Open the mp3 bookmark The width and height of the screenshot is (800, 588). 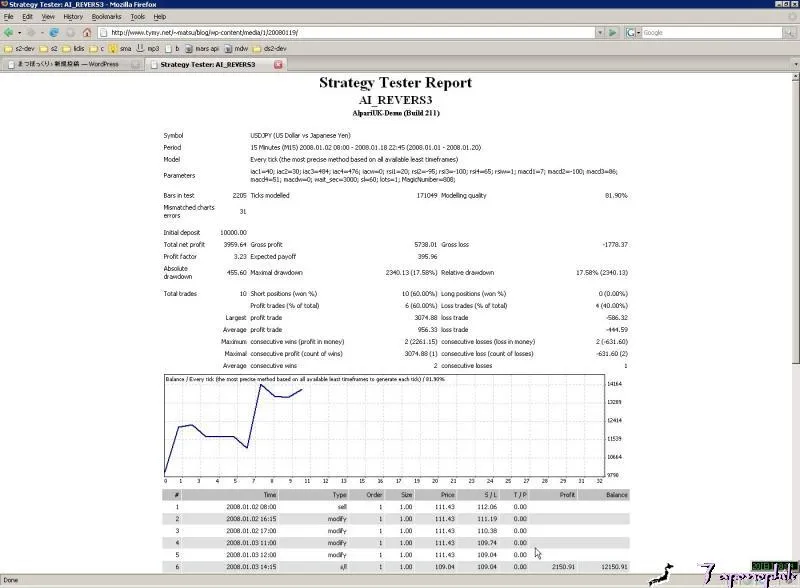[149, 48]
